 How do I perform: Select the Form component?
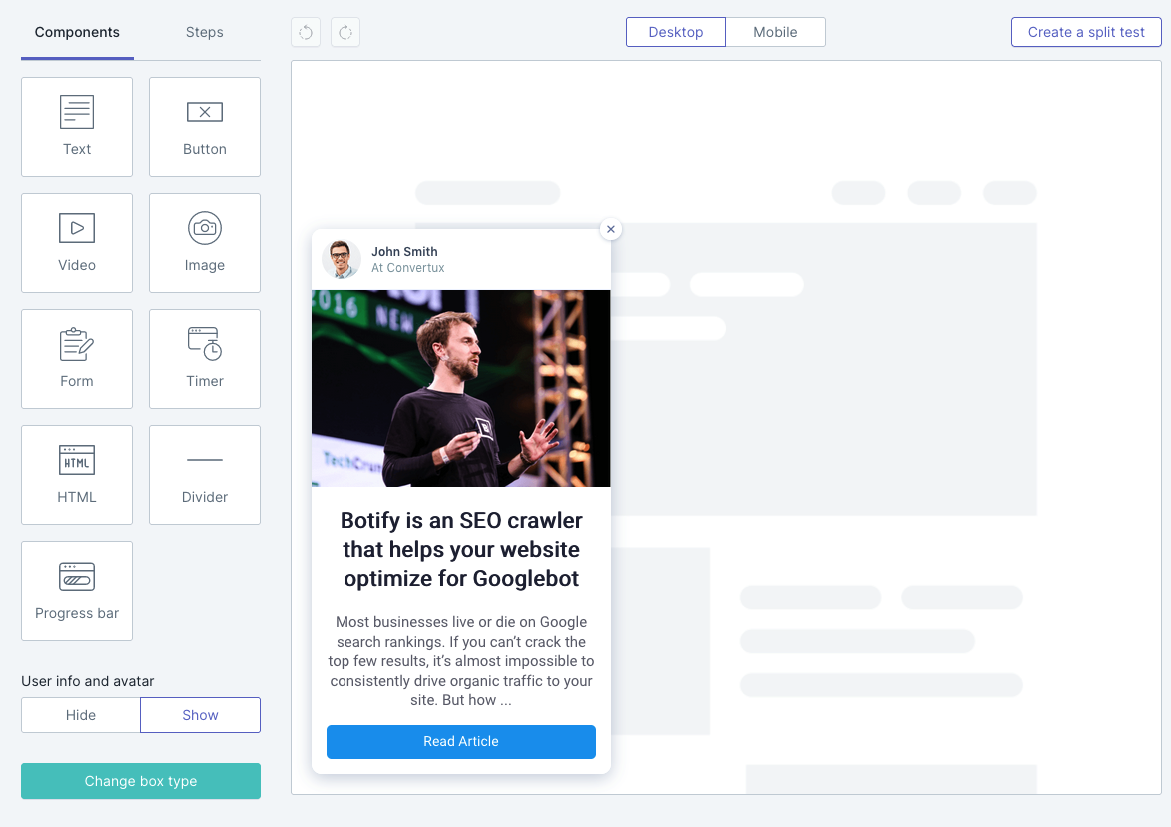pos(77,359)
